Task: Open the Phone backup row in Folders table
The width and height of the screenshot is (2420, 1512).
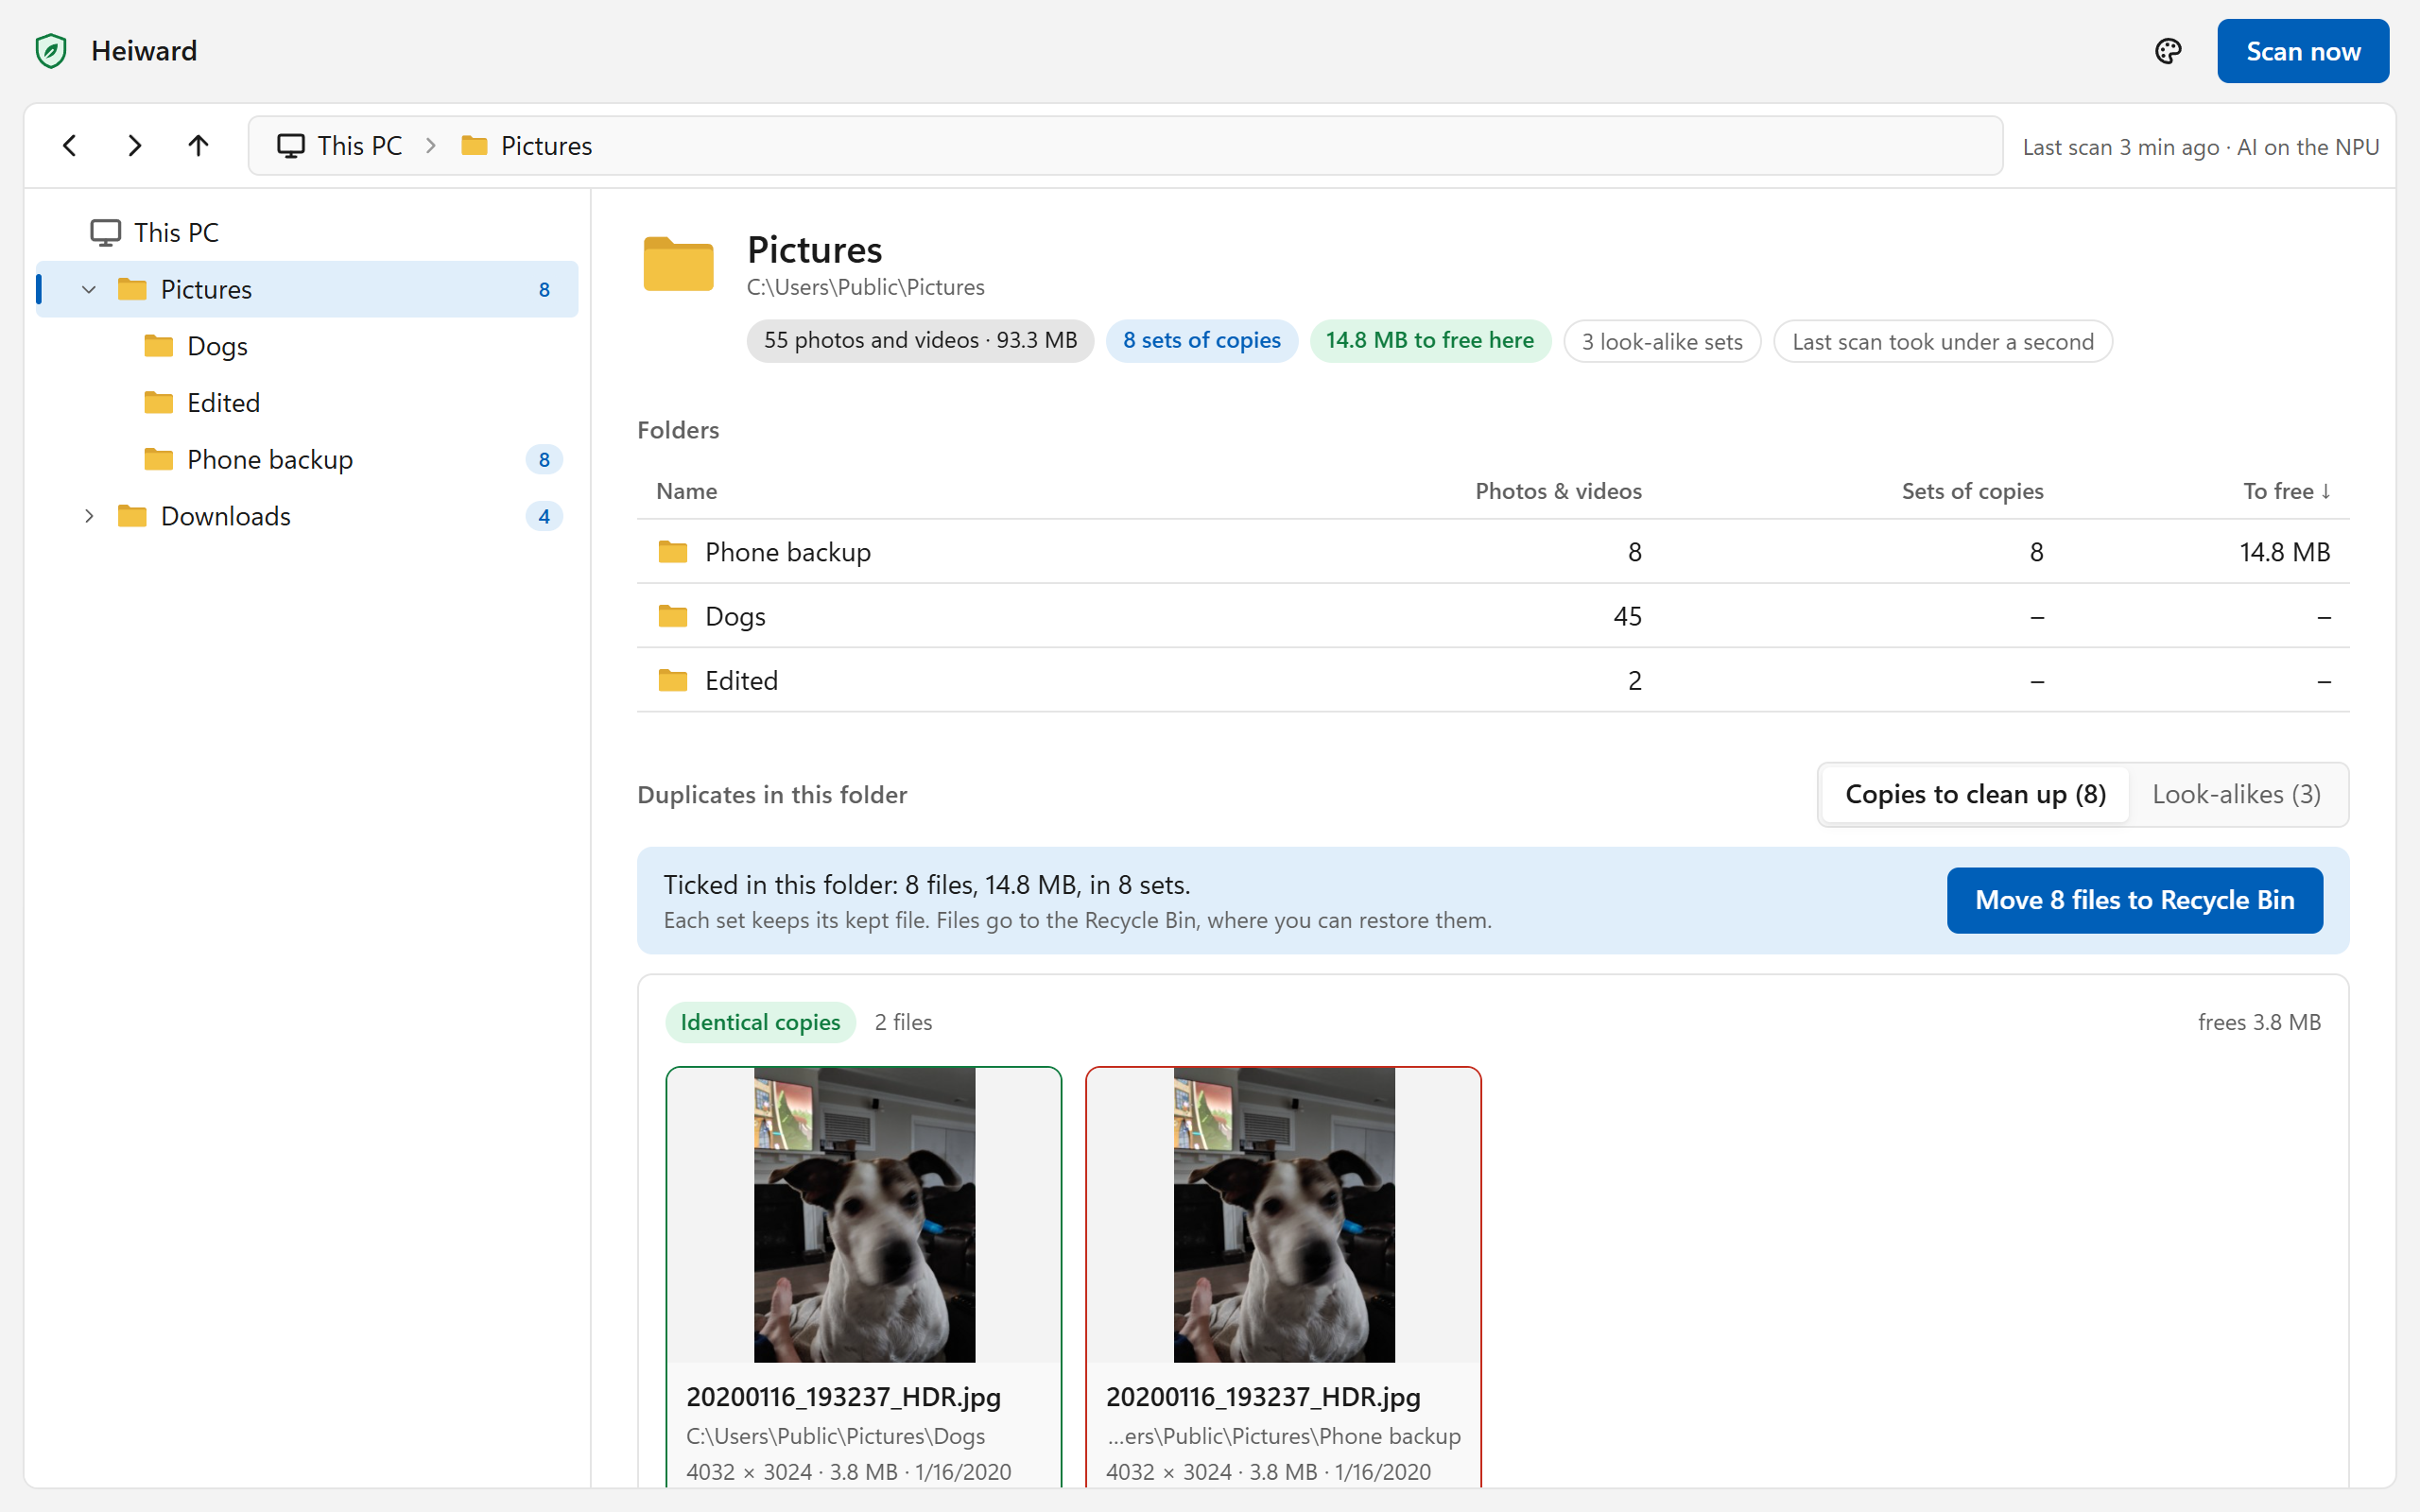Action: click(1493, 552)
